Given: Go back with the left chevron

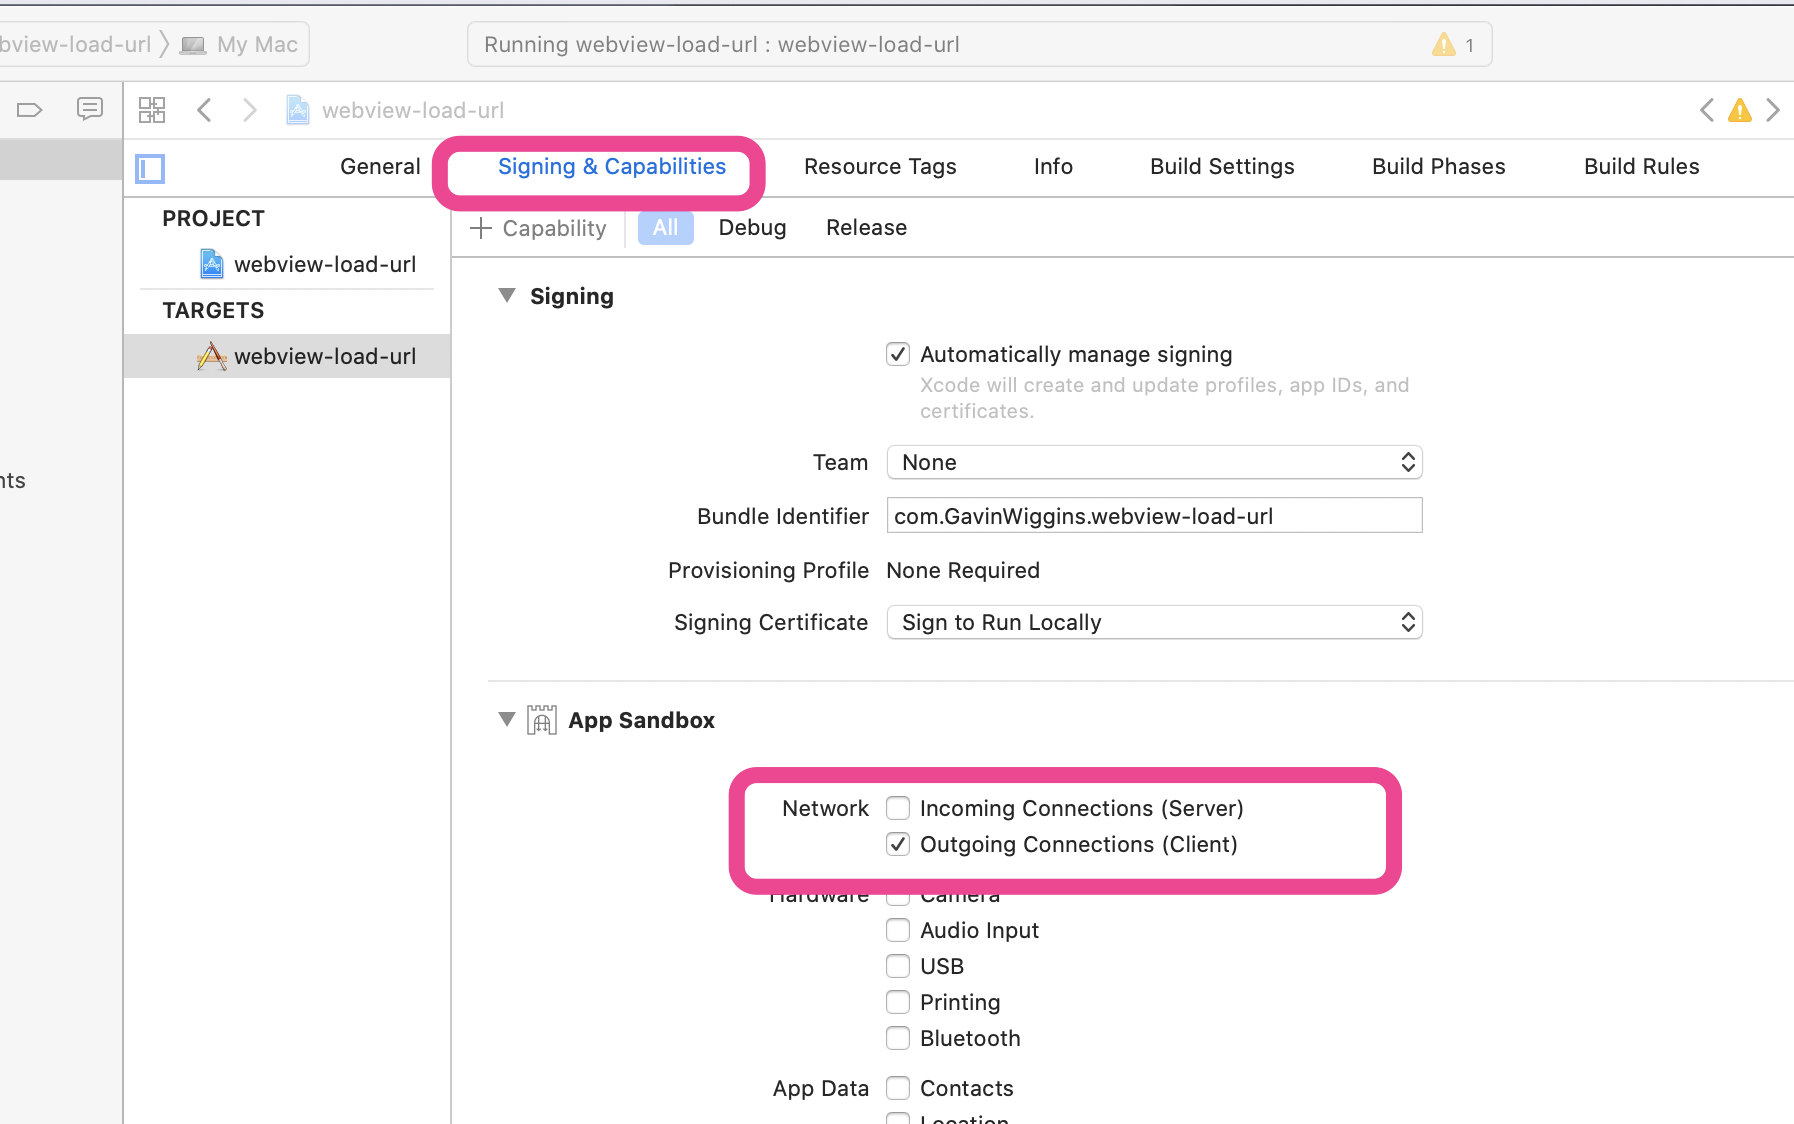Looking at the screenshot, I should pyautogui.click(x=204, y=110).
